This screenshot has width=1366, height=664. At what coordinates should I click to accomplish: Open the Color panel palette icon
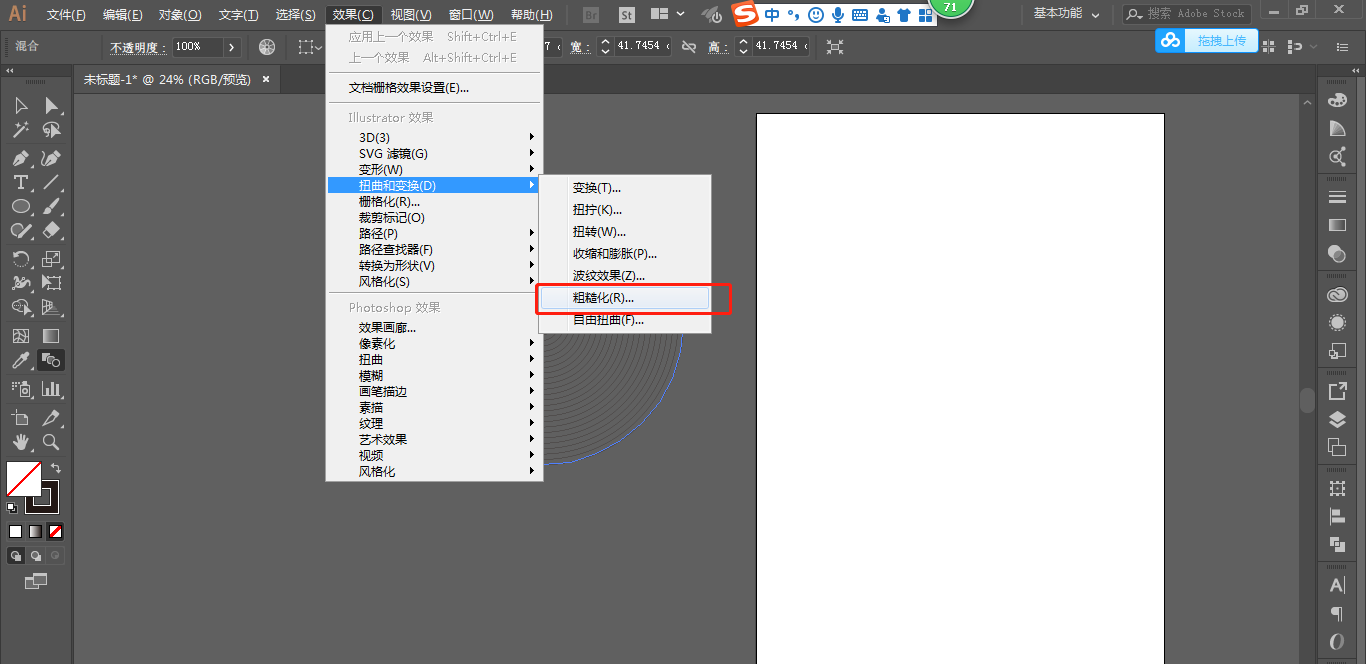click(x=1337, y=100)
